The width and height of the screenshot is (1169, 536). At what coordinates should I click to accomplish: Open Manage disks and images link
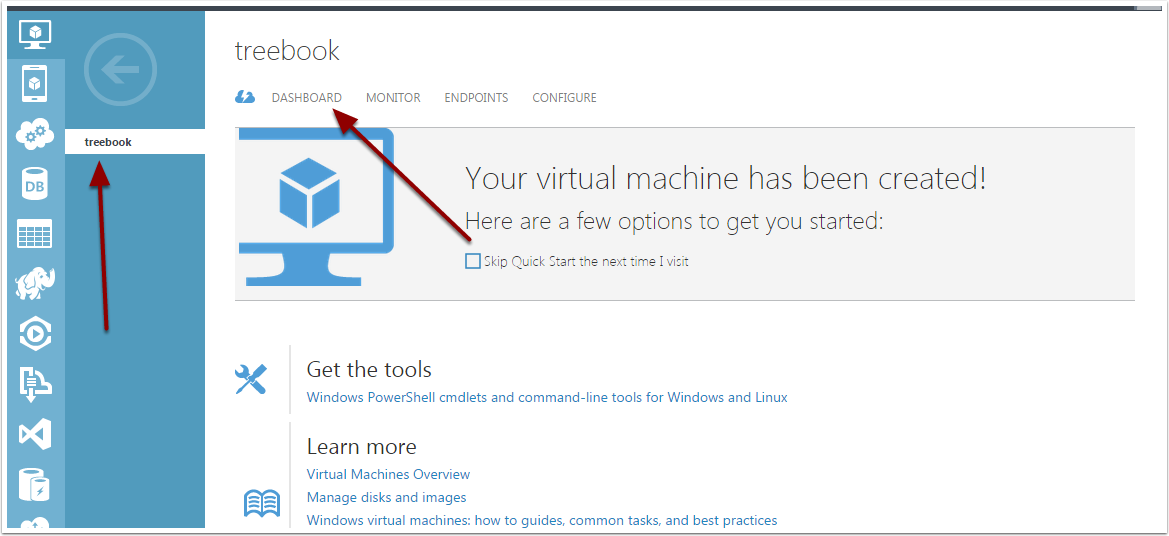[386, 497]
